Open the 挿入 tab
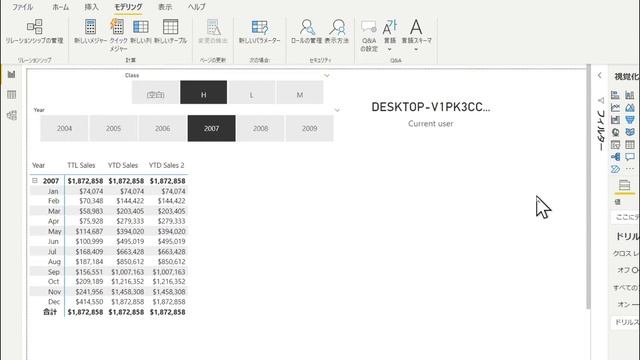This screenshot has width=640, height=360. click(91, 7)
